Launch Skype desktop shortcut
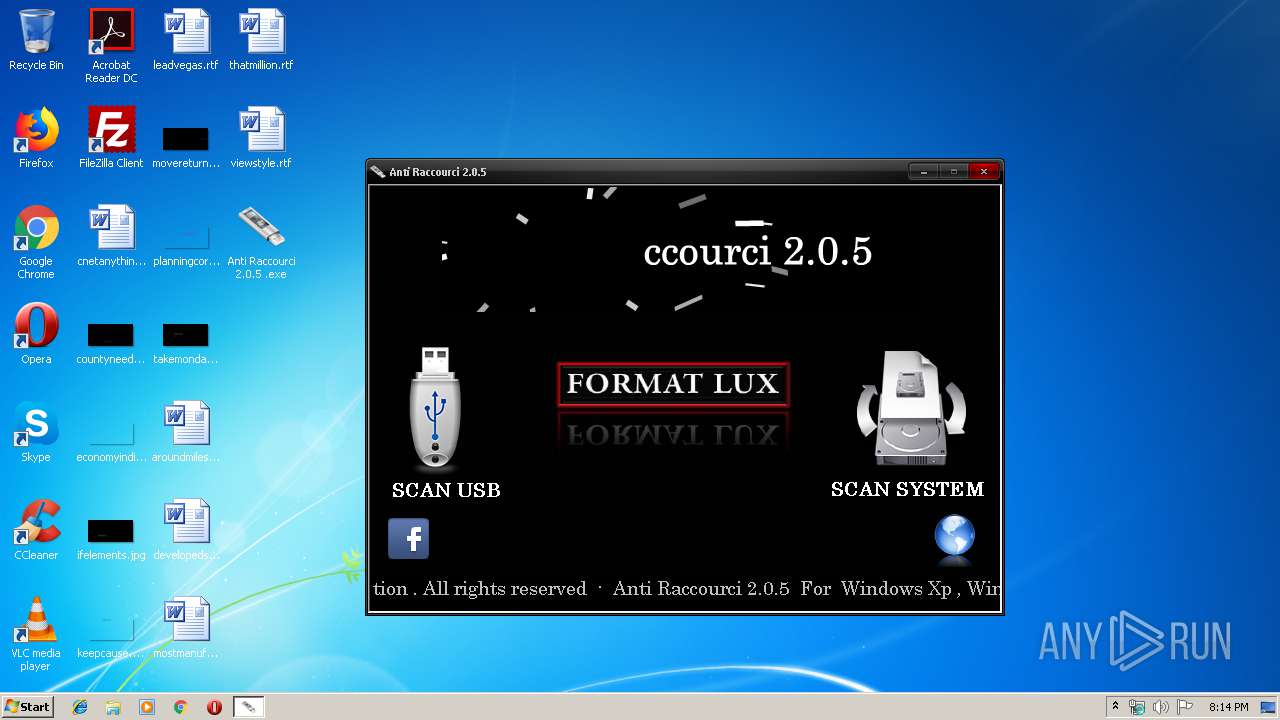1280x720 pixels. point(36,432)
